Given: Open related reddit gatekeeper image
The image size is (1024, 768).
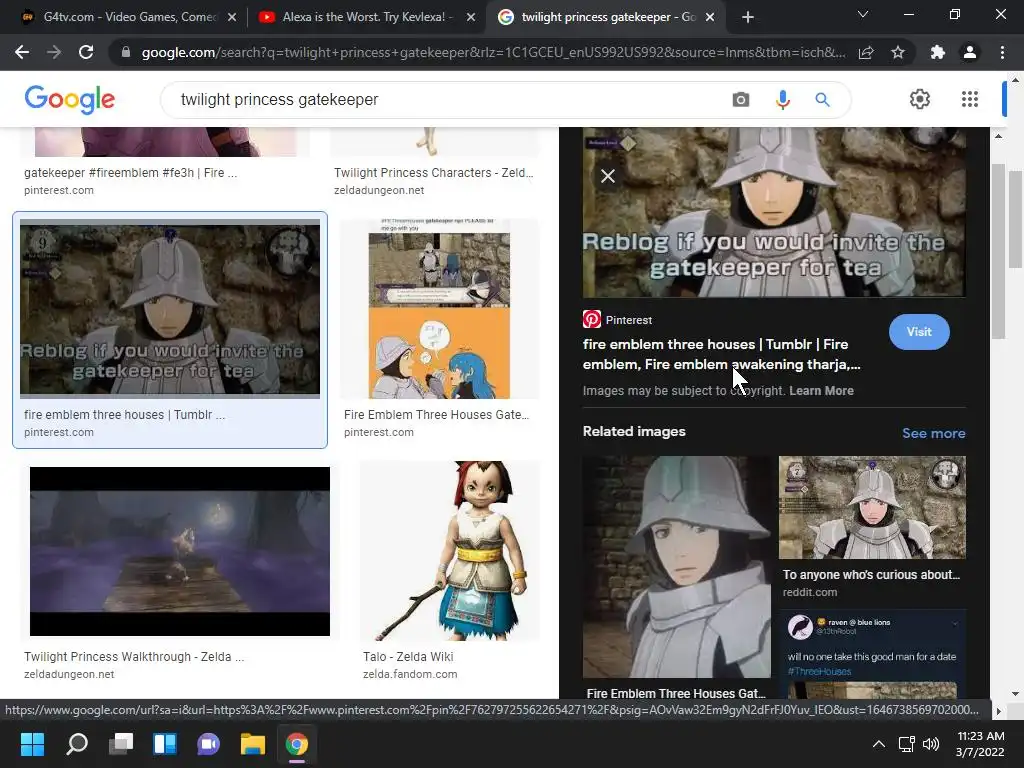Looking at the screenshot, I should [x=872, y=507].
